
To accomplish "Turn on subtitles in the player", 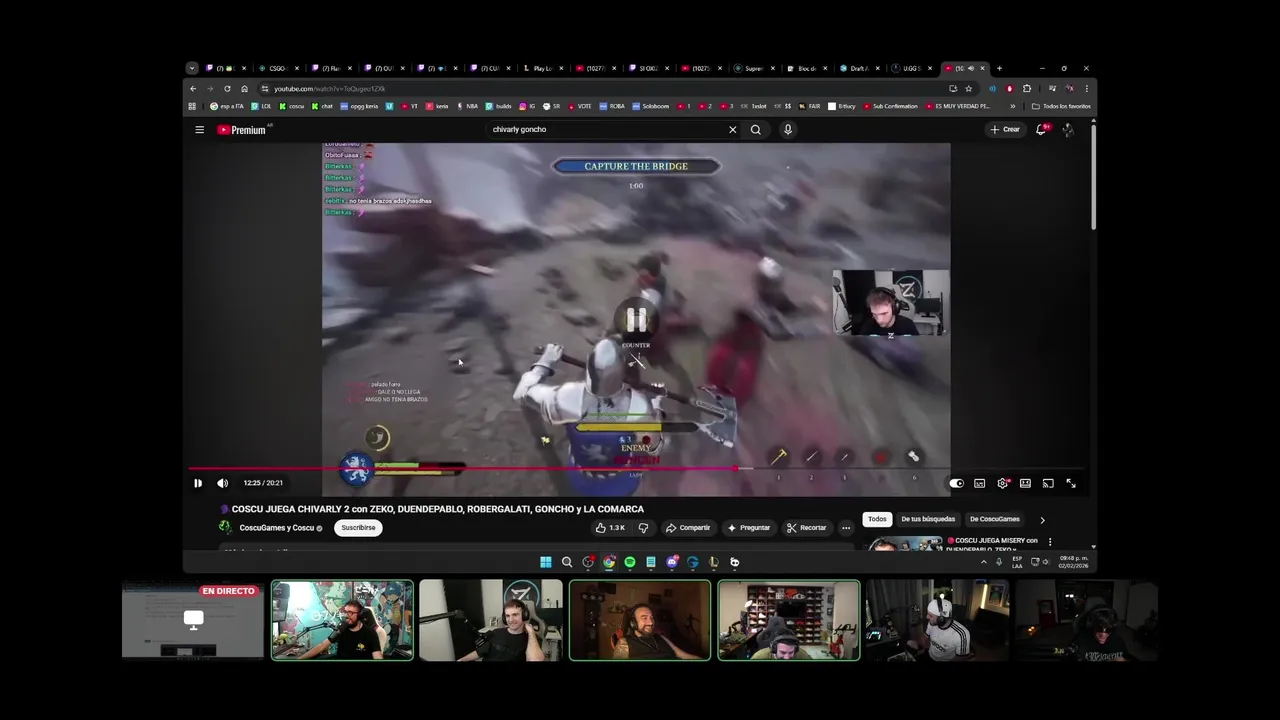I will (979, 483).
